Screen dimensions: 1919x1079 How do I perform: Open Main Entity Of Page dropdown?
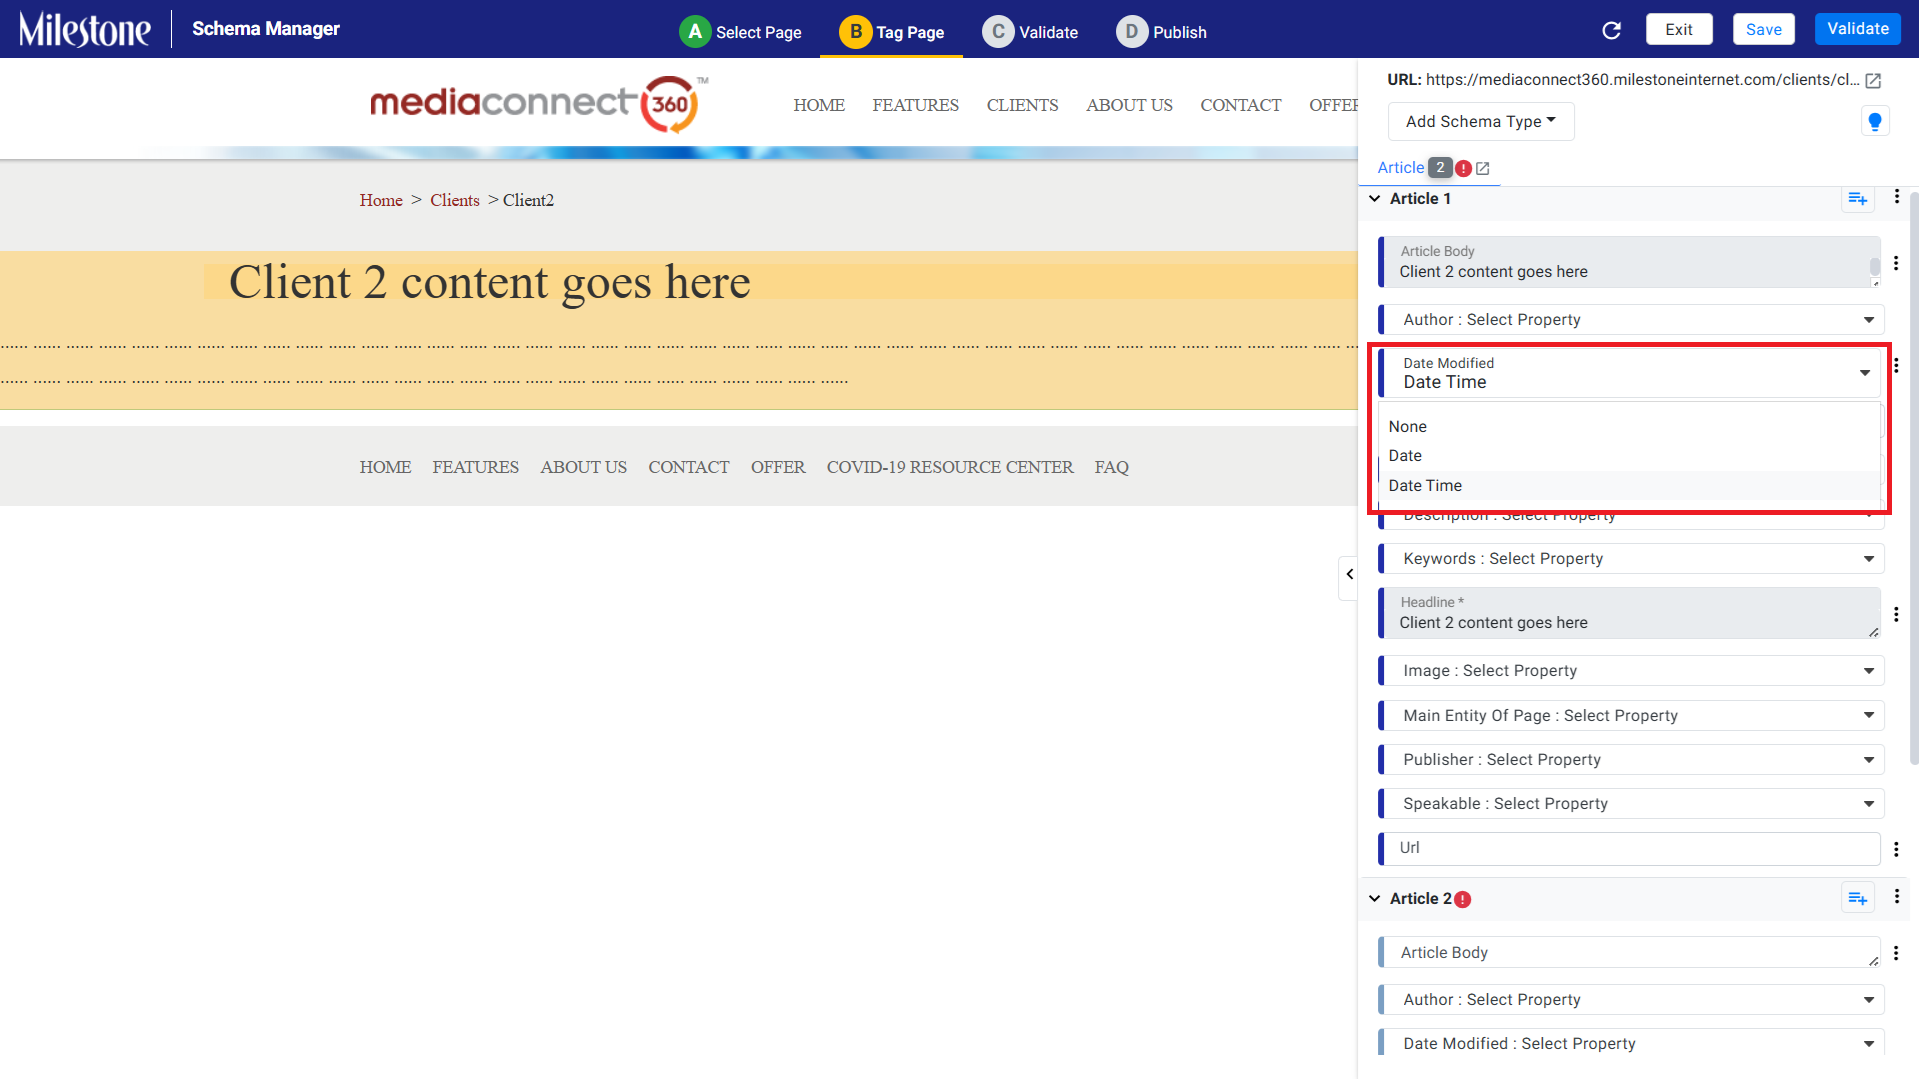point(1631,716)
